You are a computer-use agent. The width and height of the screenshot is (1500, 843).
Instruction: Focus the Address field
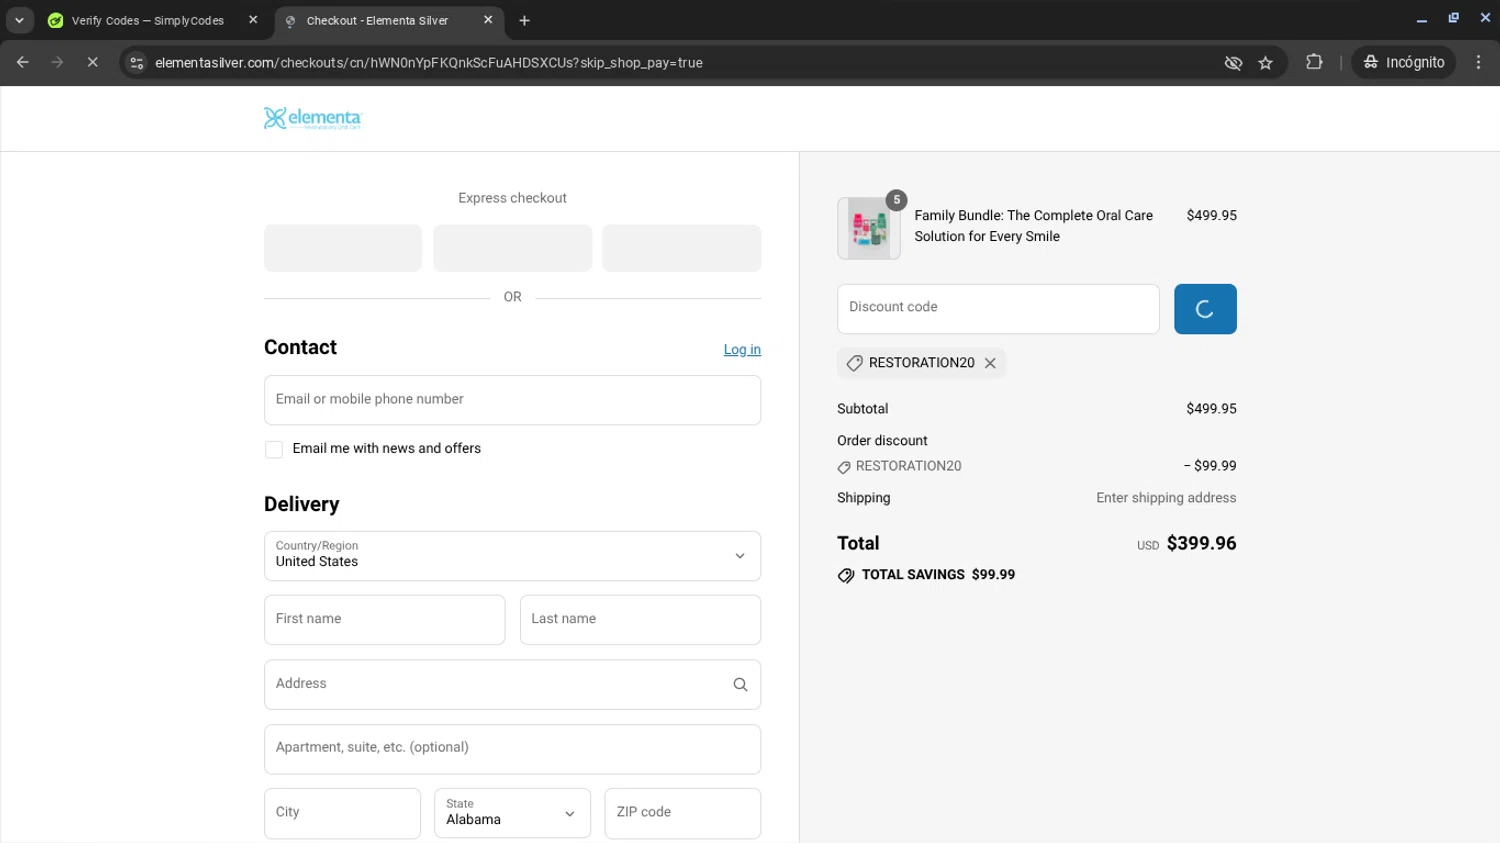512,685
